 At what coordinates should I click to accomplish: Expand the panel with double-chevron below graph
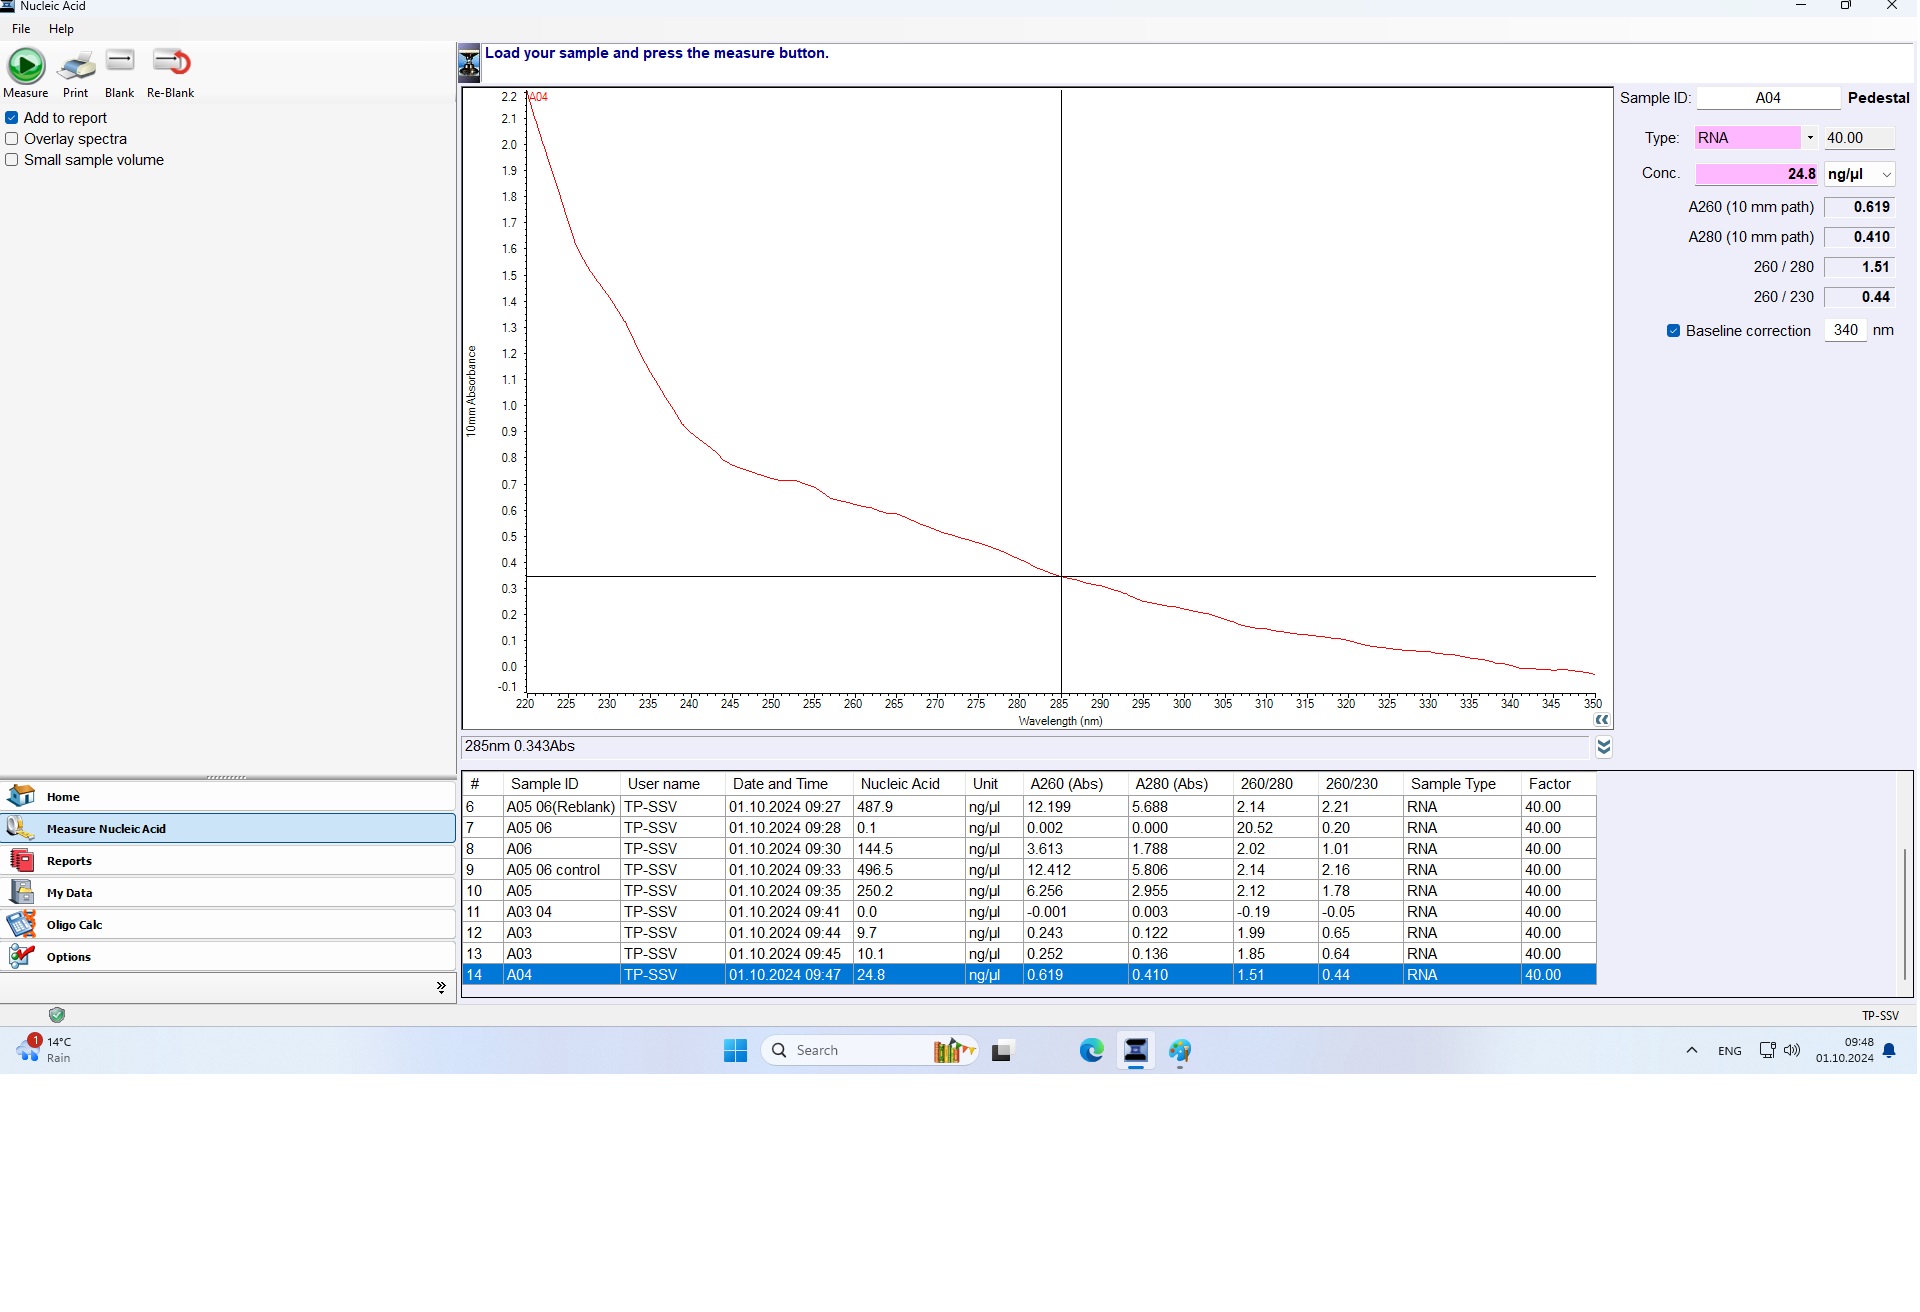[1604, 747]
